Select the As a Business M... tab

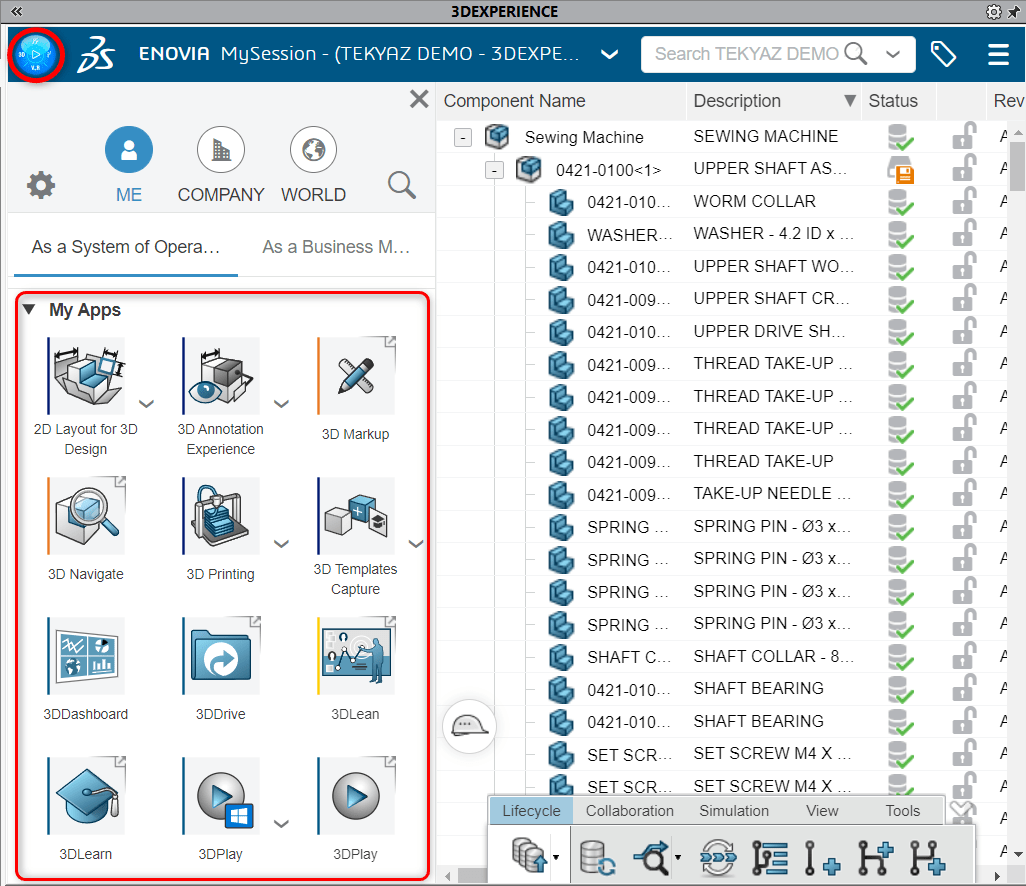point(336,247)
